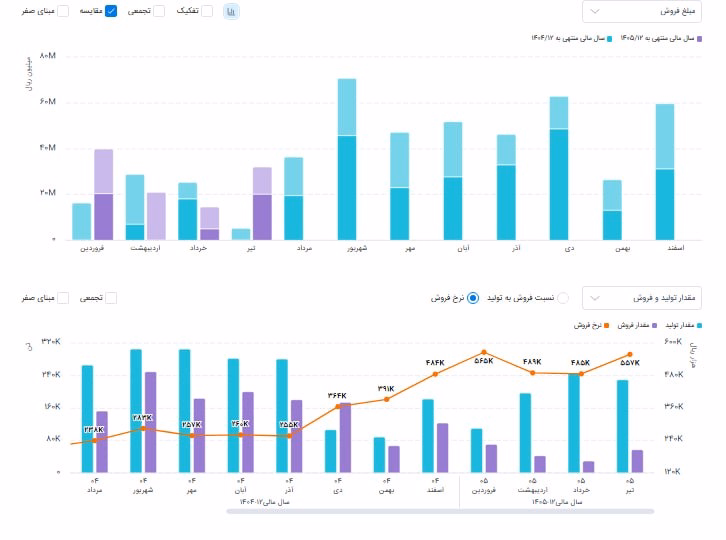The width and height of the screenshot is (726, 540).
Task: Open the مقدار تولید و فروش dropdown
Action: pyautogui.click(x=642, y=298)
